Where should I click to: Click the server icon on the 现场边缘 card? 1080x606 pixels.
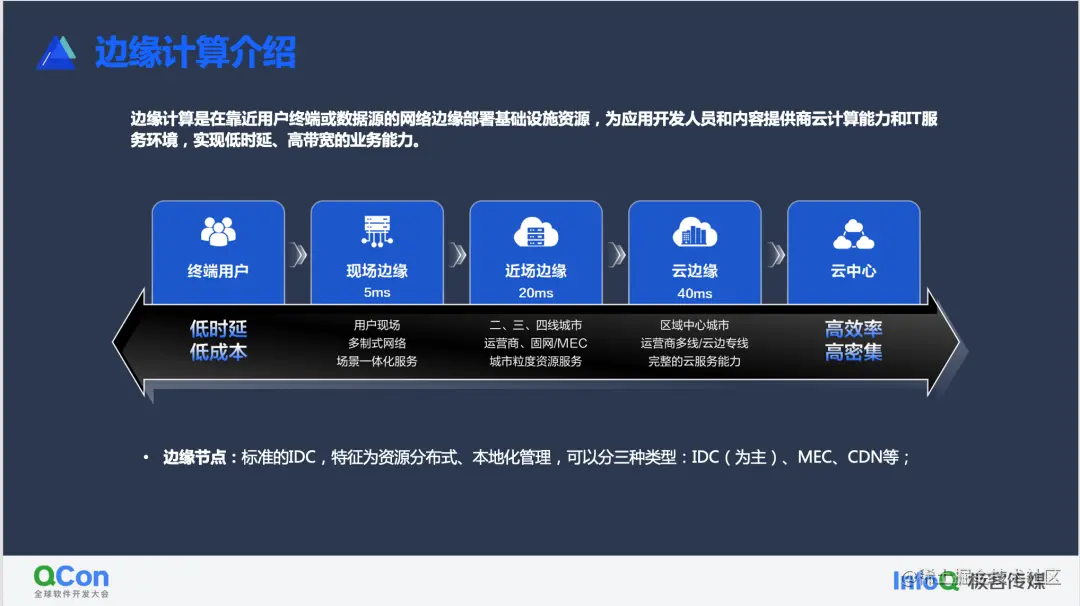pyautogui.click(x=377, y=231)
